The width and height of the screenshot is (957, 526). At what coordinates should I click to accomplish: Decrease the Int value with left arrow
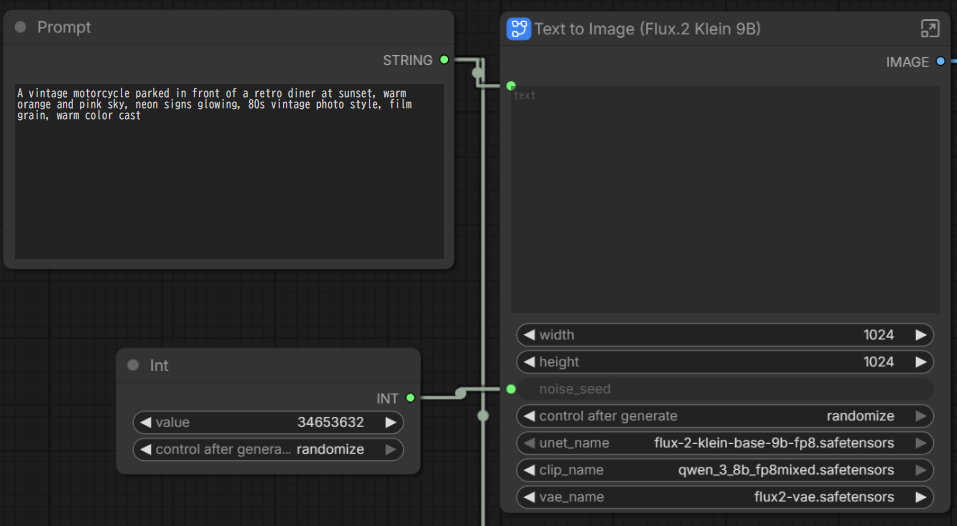(x=145, y=422)
